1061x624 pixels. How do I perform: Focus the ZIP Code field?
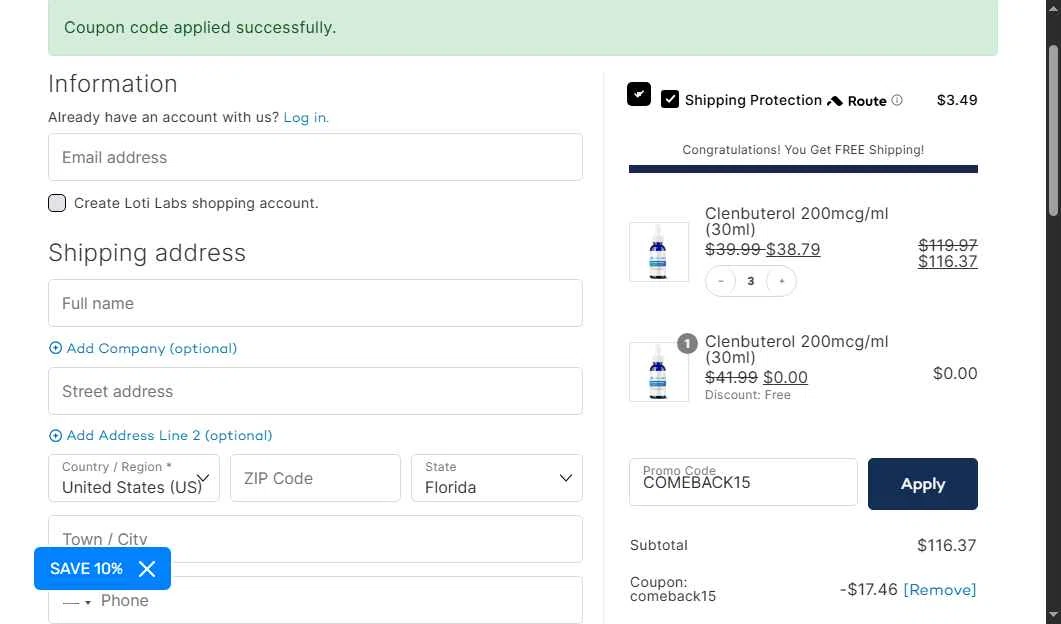coord(315,478)
